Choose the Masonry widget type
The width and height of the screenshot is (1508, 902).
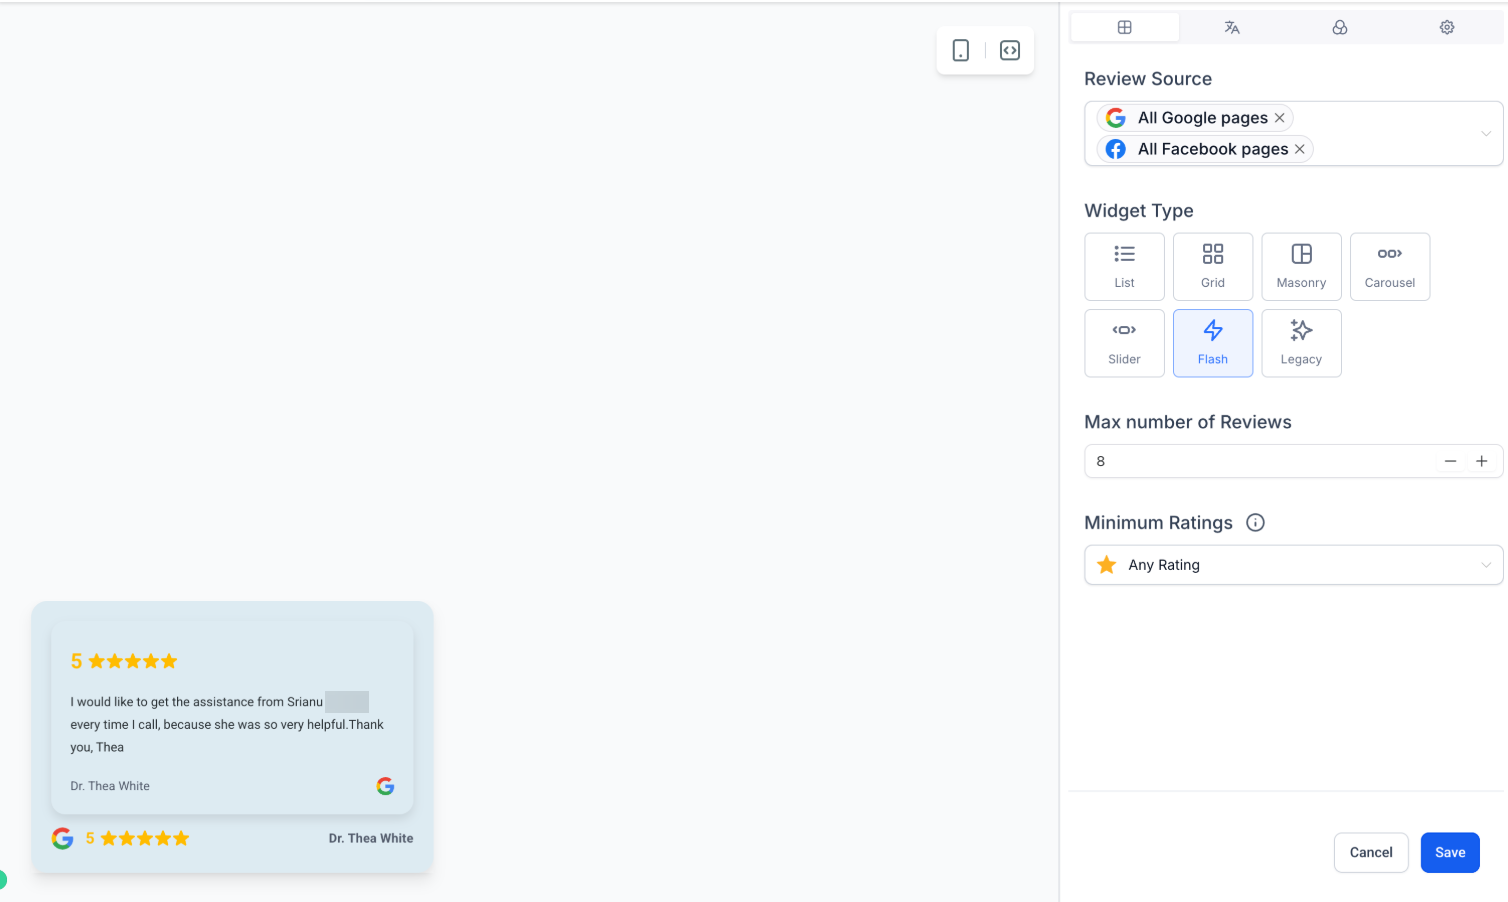tap(1301, 267)
